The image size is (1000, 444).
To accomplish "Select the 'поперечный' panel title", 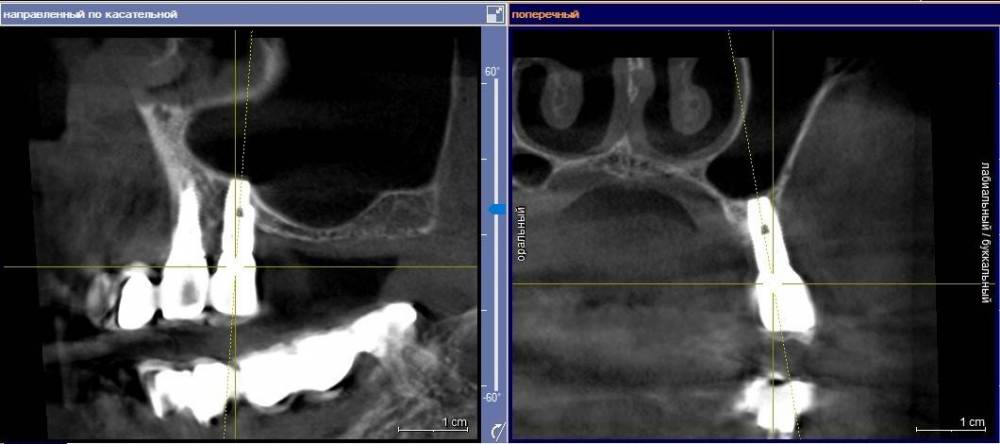I will point(546,14).
